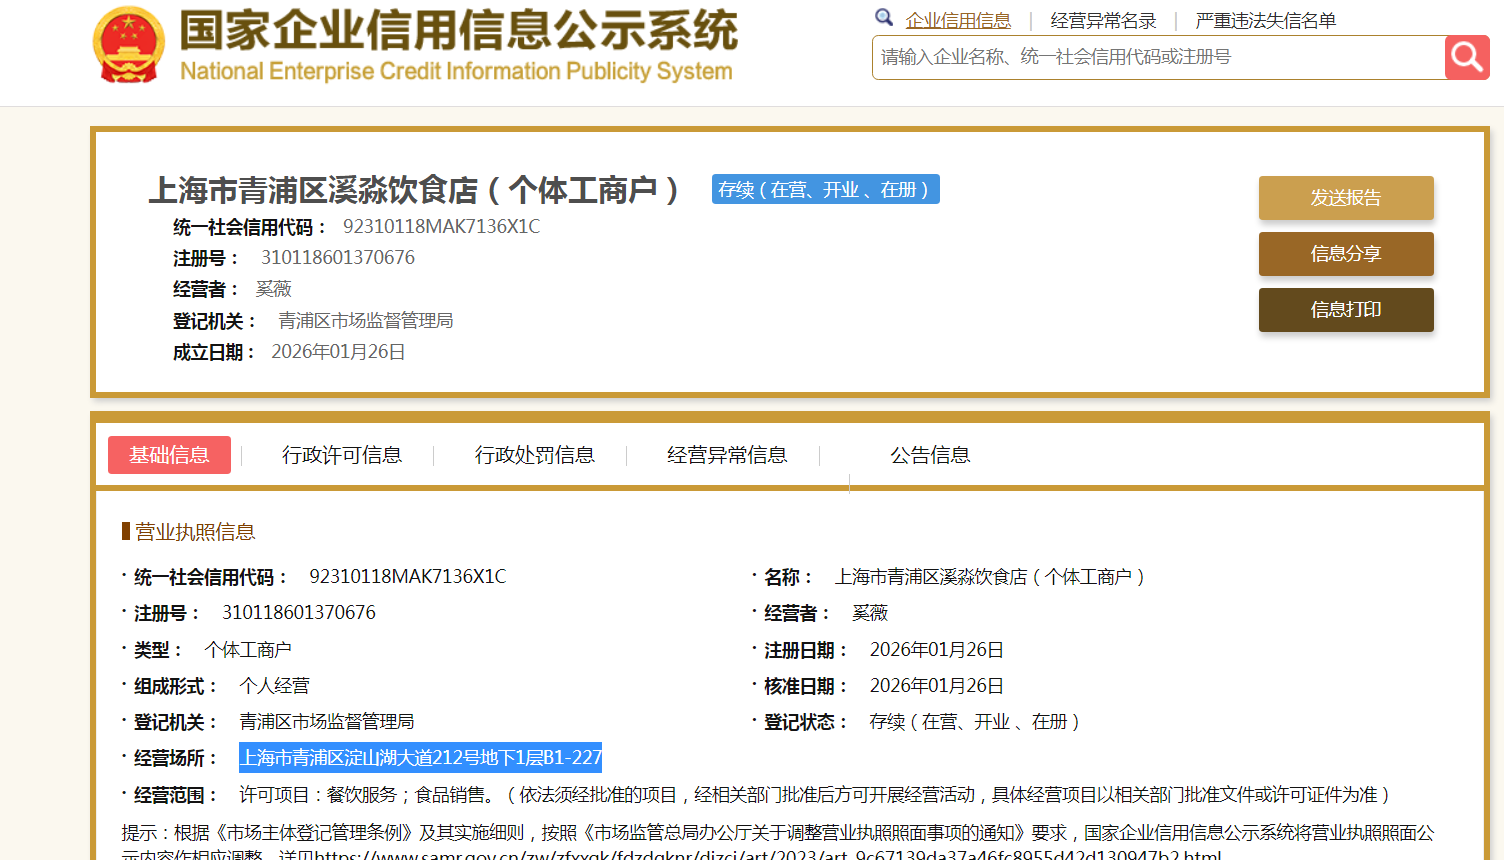Click the highlighted 经营场所 address
This screenshot has width=1504, height=860.
(x=420, y=758)
